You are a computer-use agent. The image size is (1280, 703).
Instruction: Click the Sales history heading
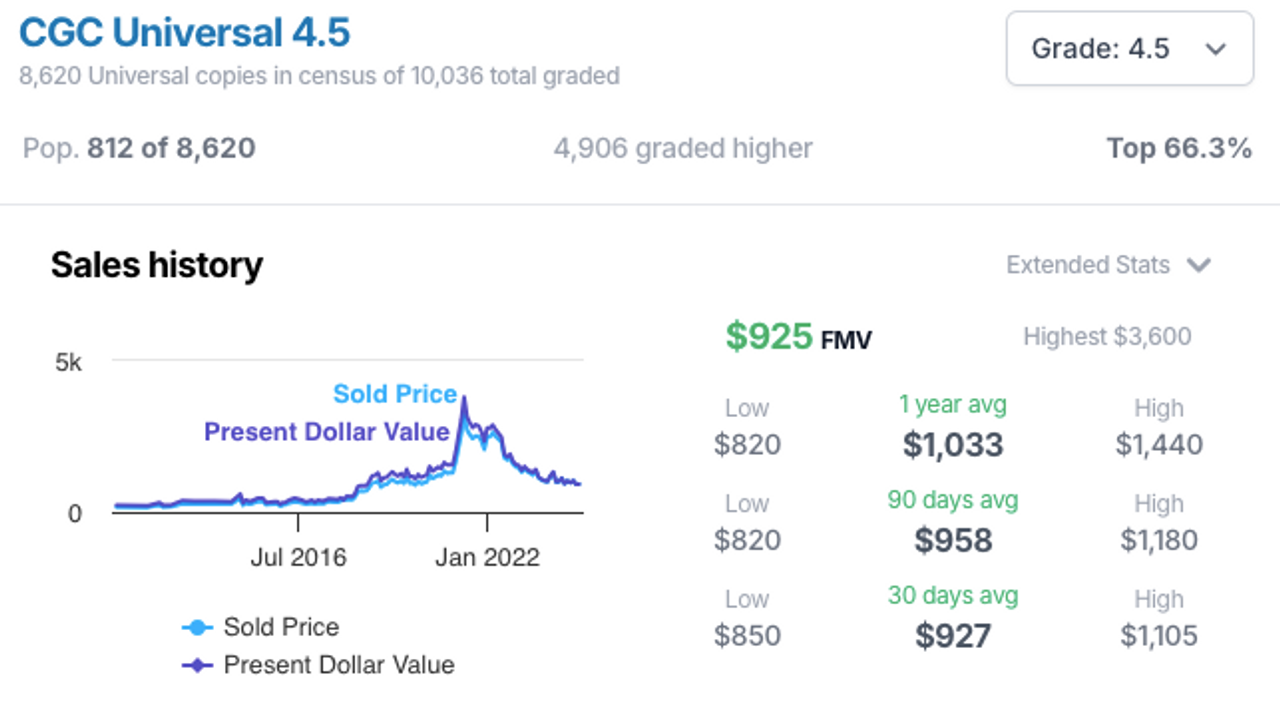157,265
